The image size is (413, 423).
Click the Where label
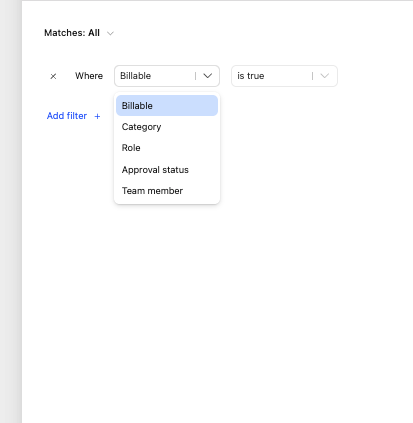coord(89,76)
